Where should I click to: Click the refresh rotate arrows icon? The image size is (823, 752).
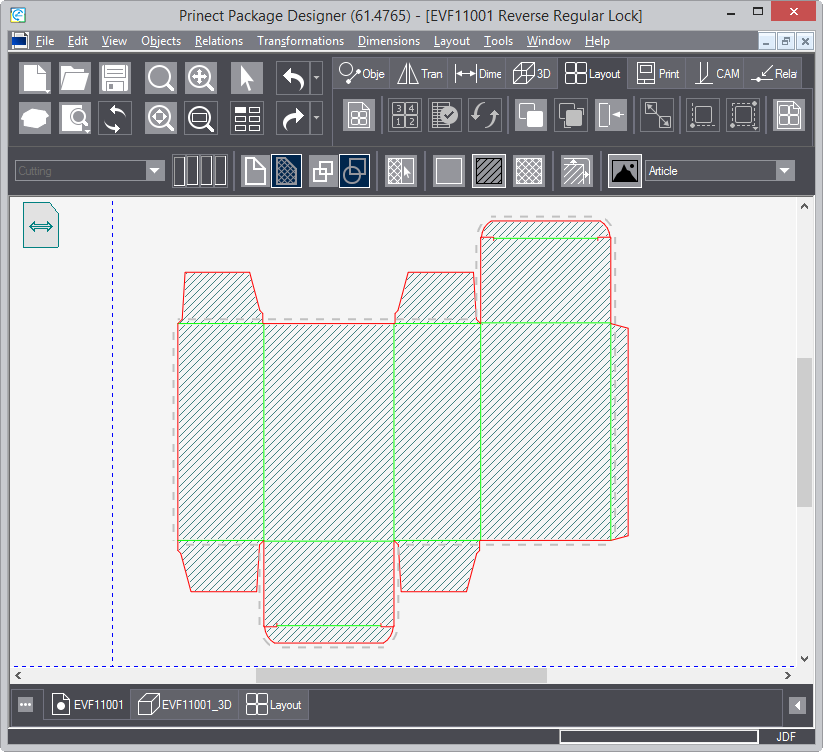116,118
